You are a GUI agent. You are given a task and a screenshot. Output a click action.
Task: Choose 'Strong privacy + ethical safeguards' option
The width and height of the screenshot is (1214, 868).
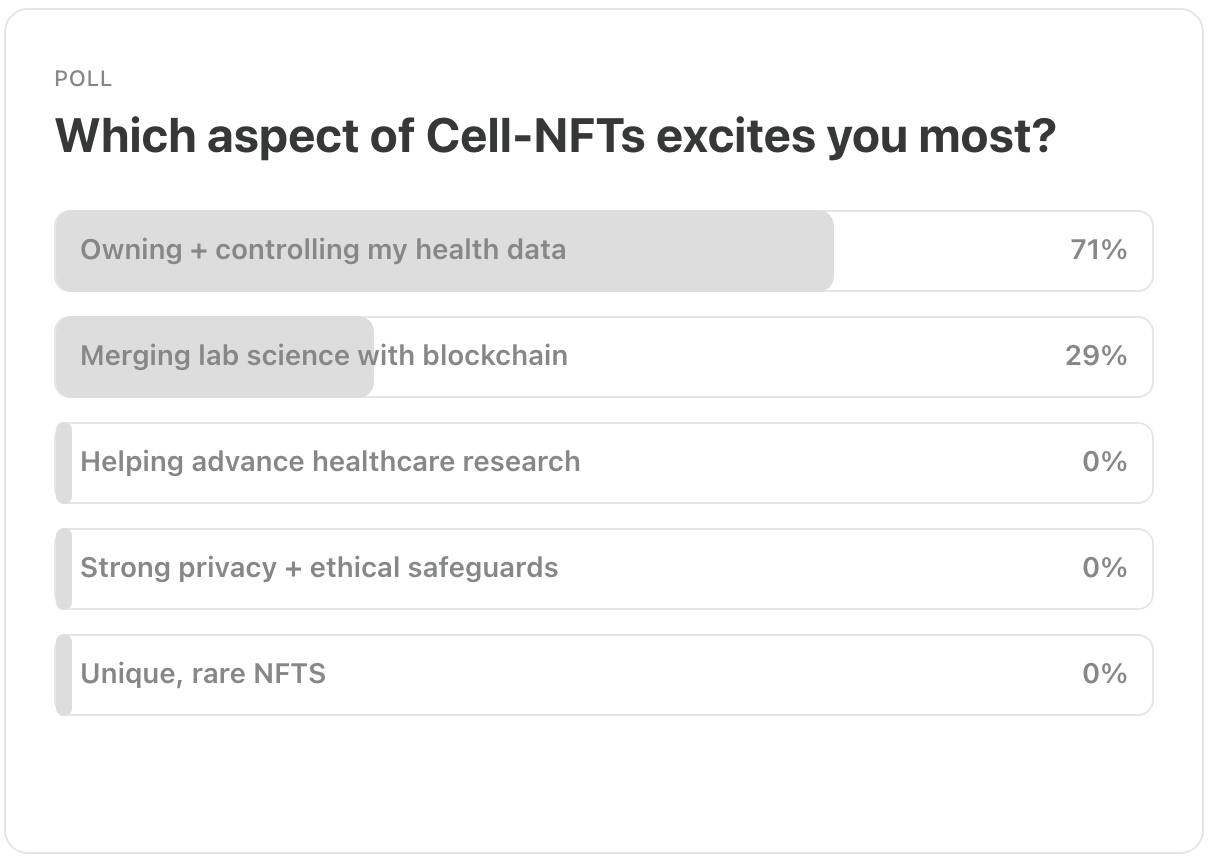click(604, 569)
